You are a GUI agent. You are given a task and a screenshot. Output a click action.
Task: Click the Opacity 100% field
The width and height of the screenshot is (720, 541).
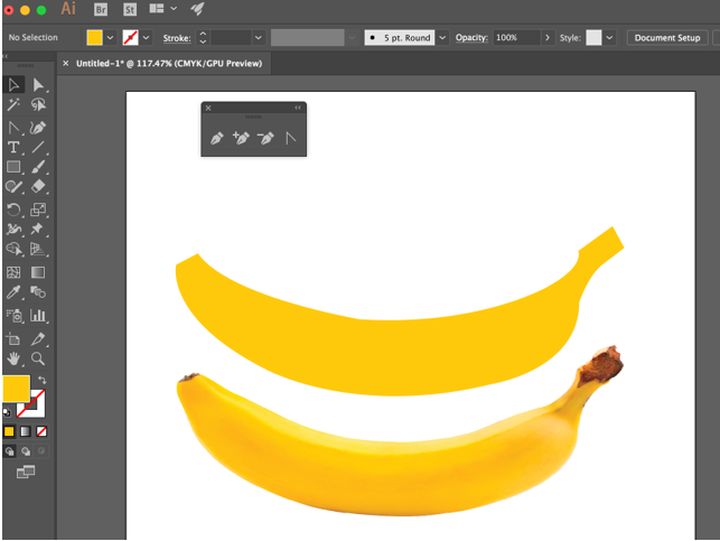pyautogui.click(x=517, y=38)
